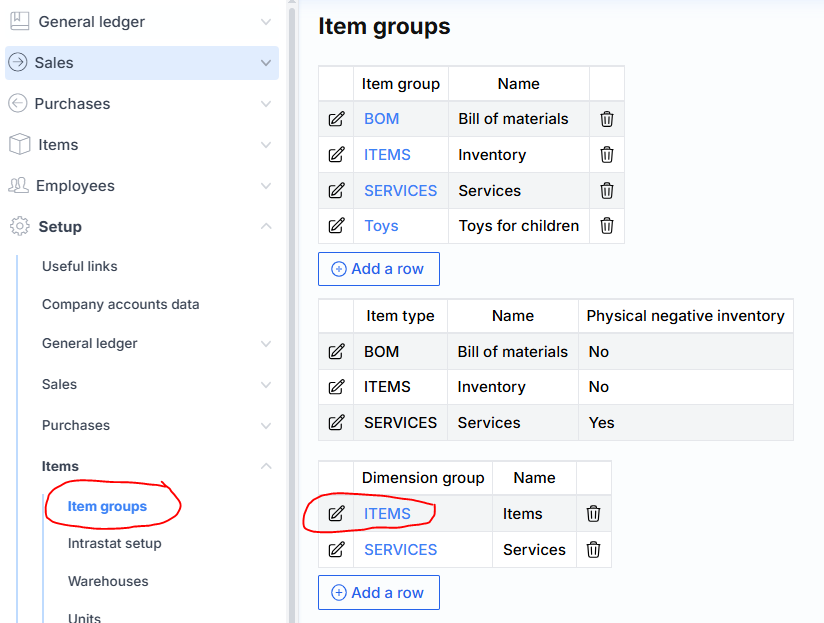The image size is (824, 623).
Task: Click edit pencil icon for BOM item group
Action: [336, 119]
